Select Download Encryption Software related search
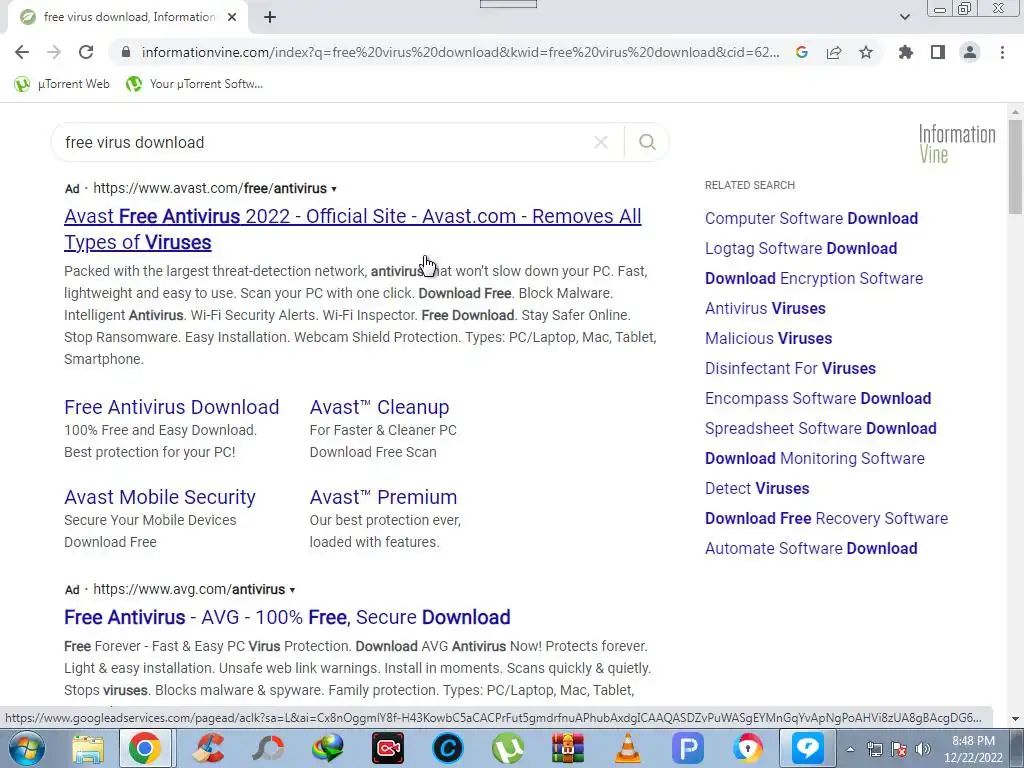1024x768 pixels. point(814,278)
